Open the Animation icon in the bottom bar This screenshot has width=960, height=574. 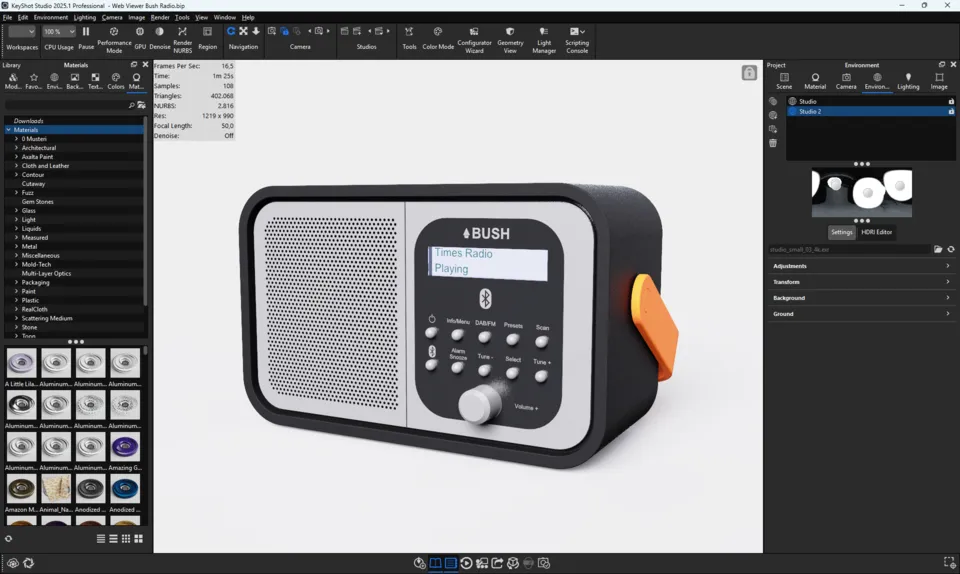[466, 563]
